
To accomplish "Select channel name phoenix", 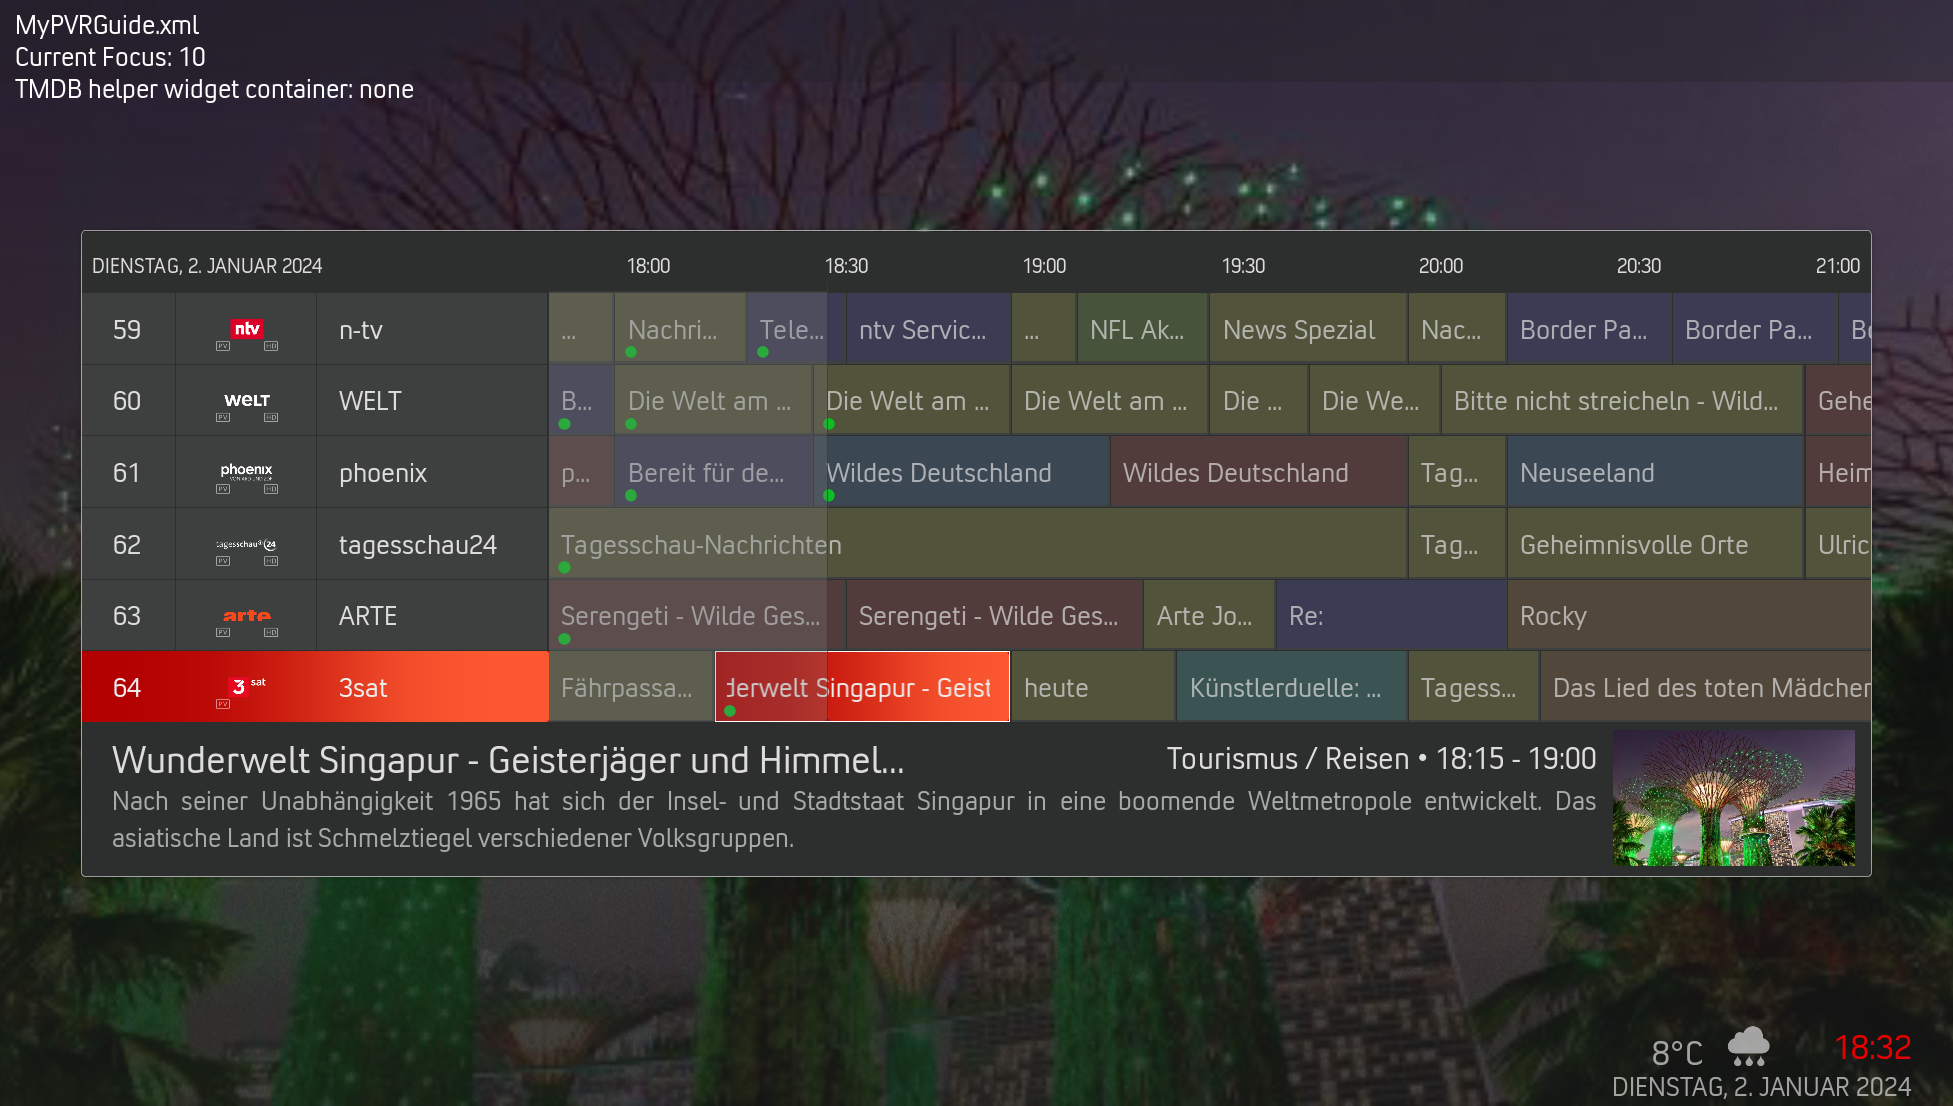I will 383,473.
